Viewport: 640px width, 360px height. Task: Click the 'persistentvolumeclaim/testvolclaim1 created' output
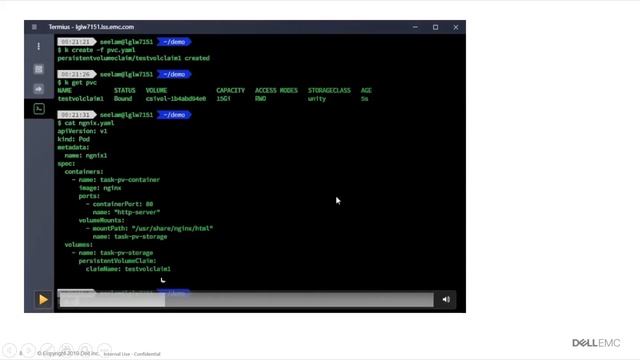(x=133, y=58)
